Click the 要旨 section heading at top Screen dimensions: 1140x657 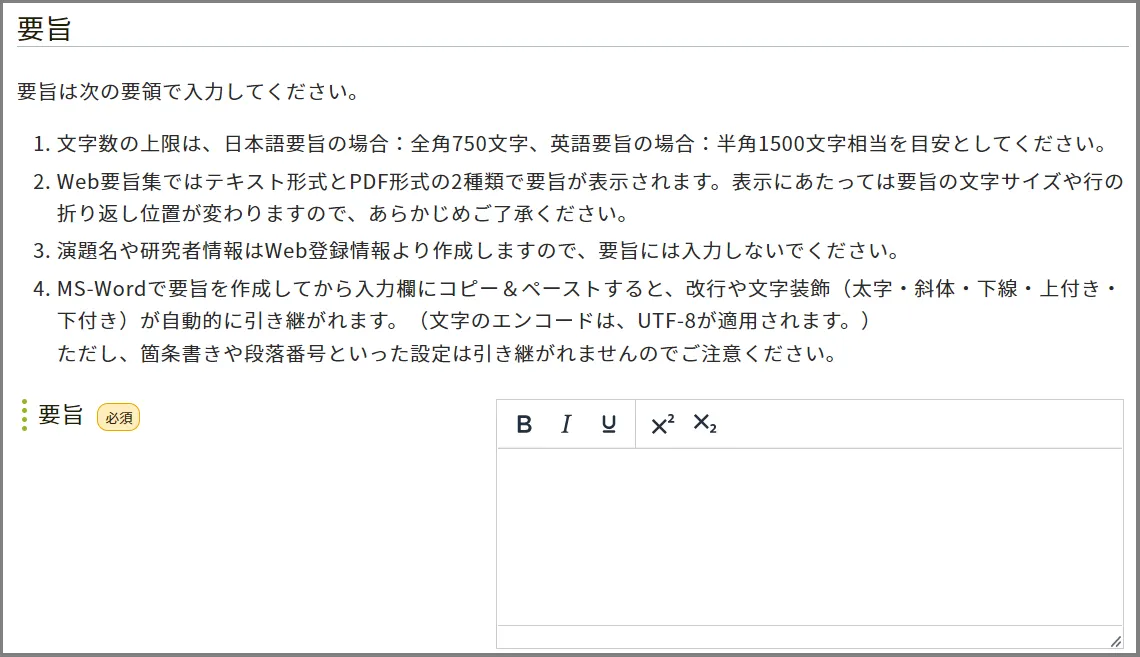[44, 29]
